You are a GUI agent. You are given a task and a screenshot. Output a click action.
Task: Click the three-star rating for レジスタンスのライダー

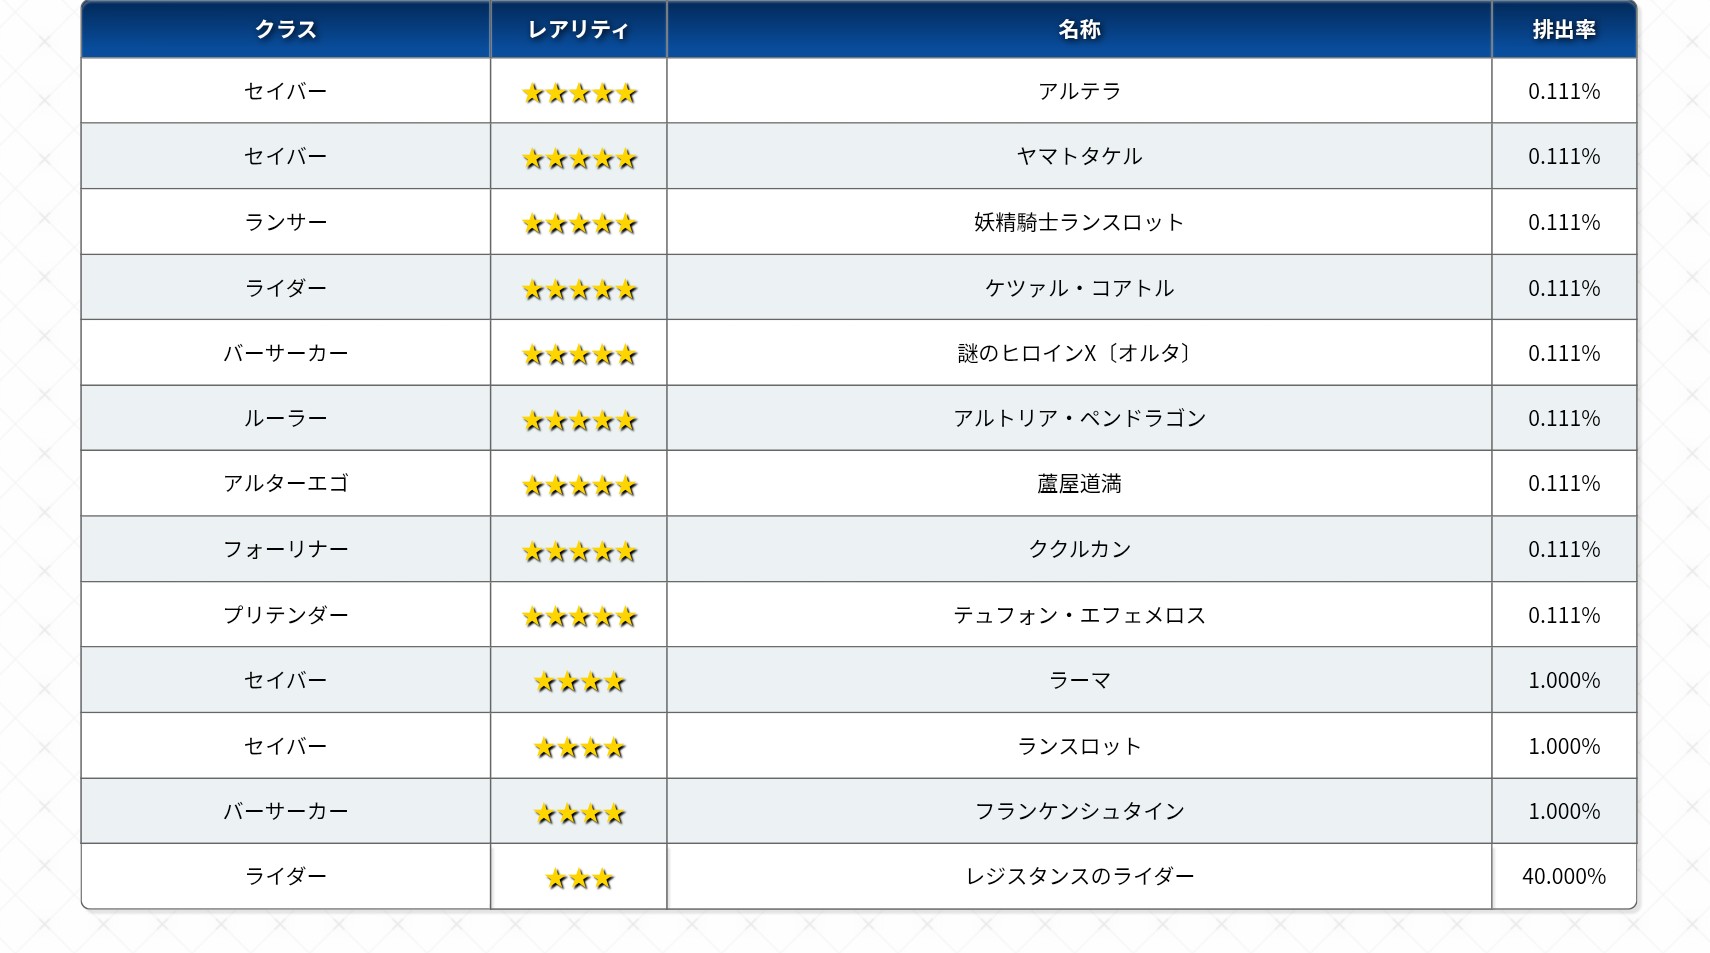[x=579, y=878]
